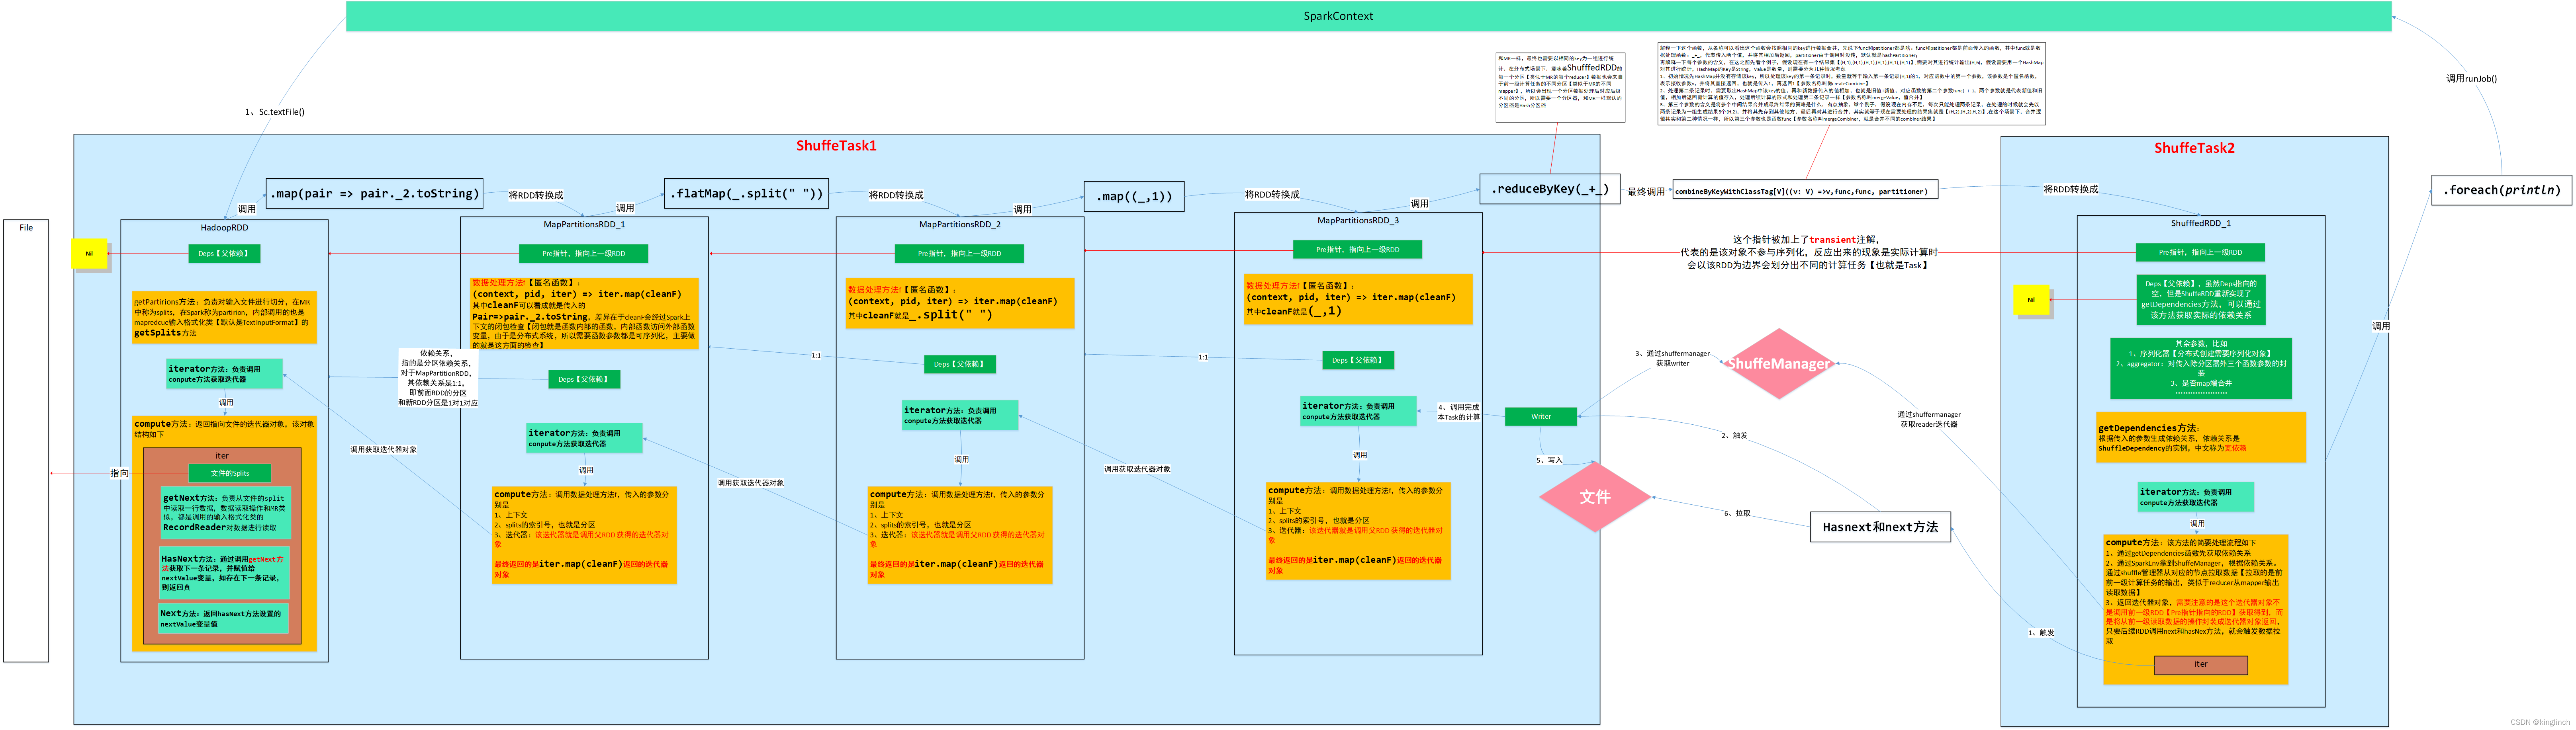Viewport: 2576px width, 730px height.
Task: Select the Hasnext和next方法 box
Action: click(1880, 527)
